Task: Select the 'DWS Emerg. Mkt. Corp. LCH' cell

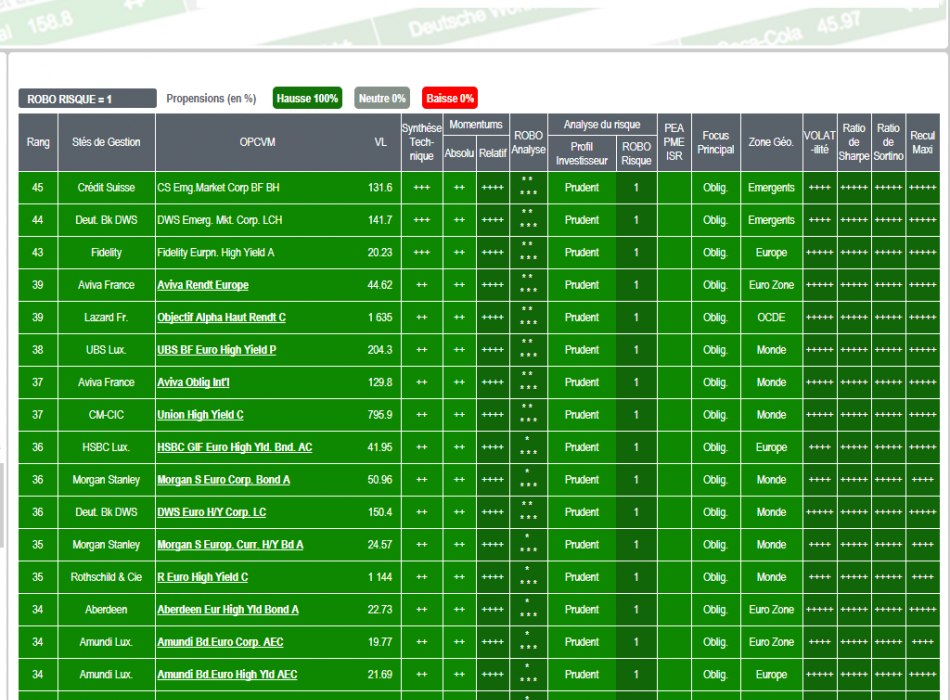Action: point(219,220)
